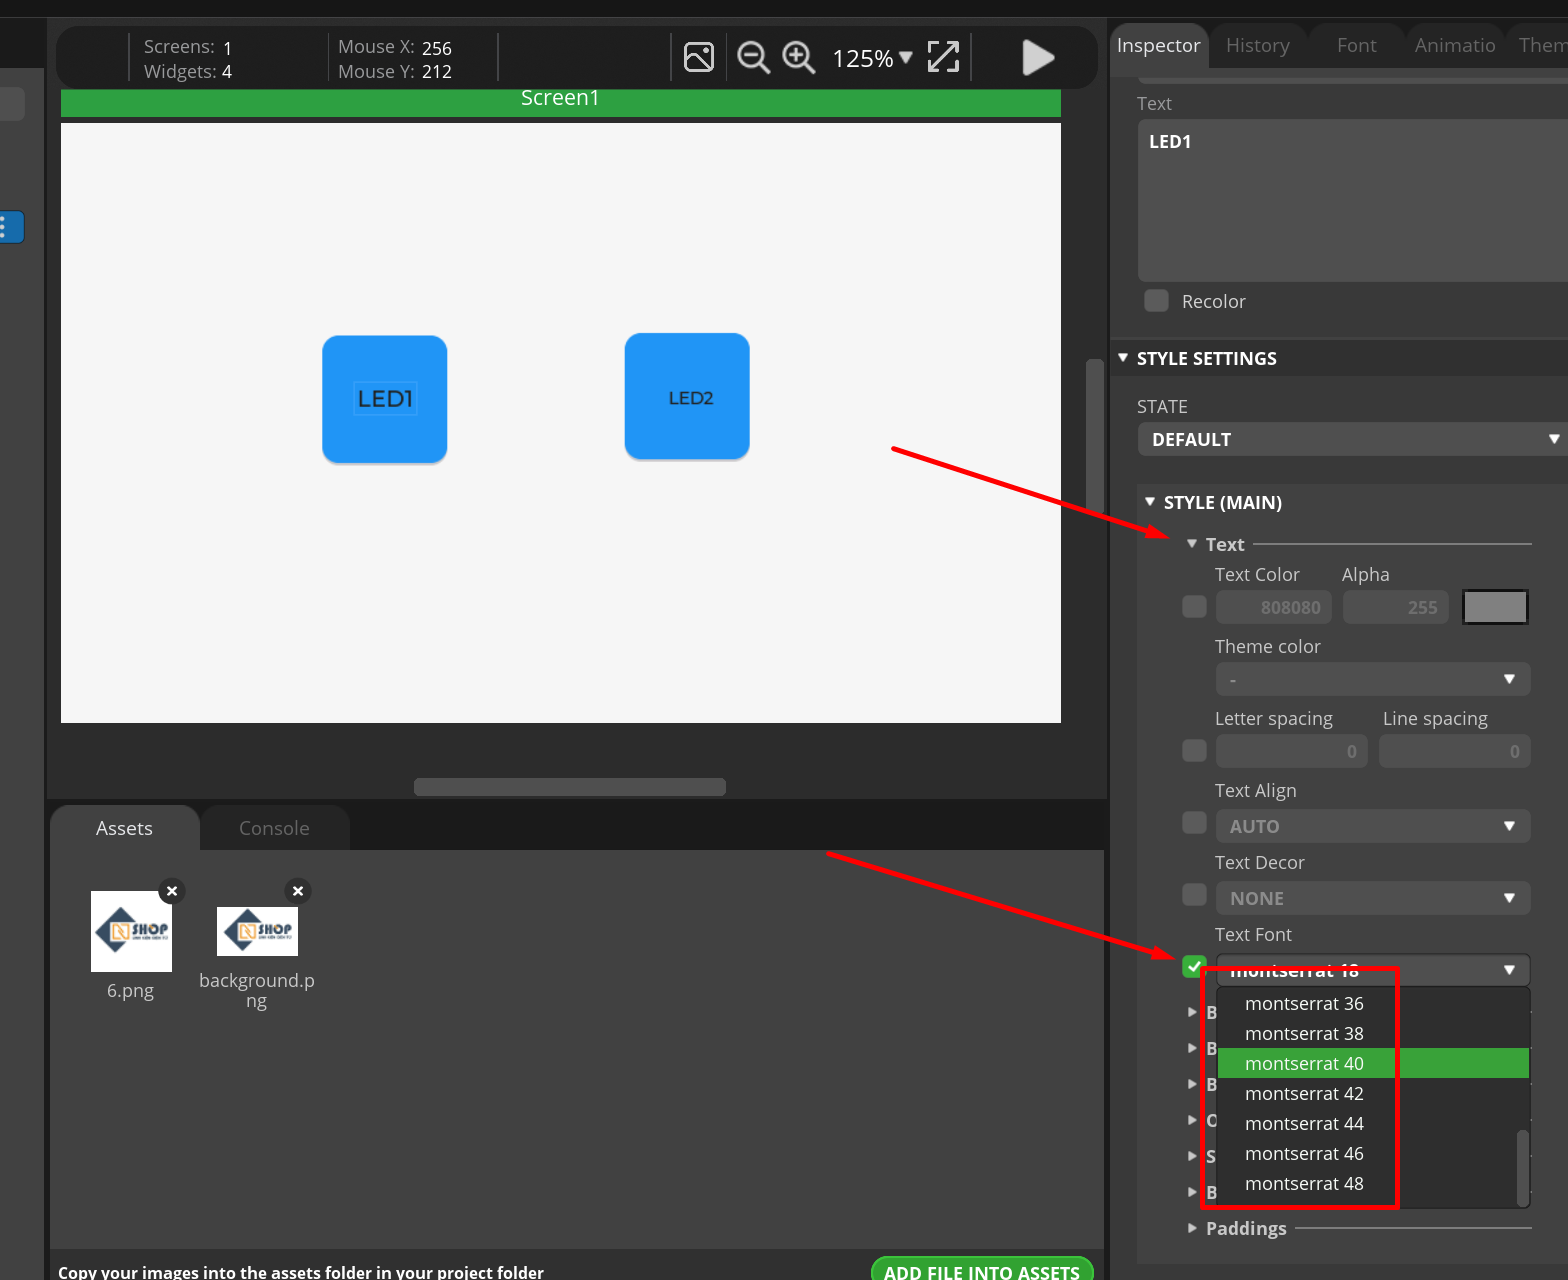The height and width of the screenshot is (1280, 1568).
Task: Click the Line spacing value field
Action: coord(1454,751)
